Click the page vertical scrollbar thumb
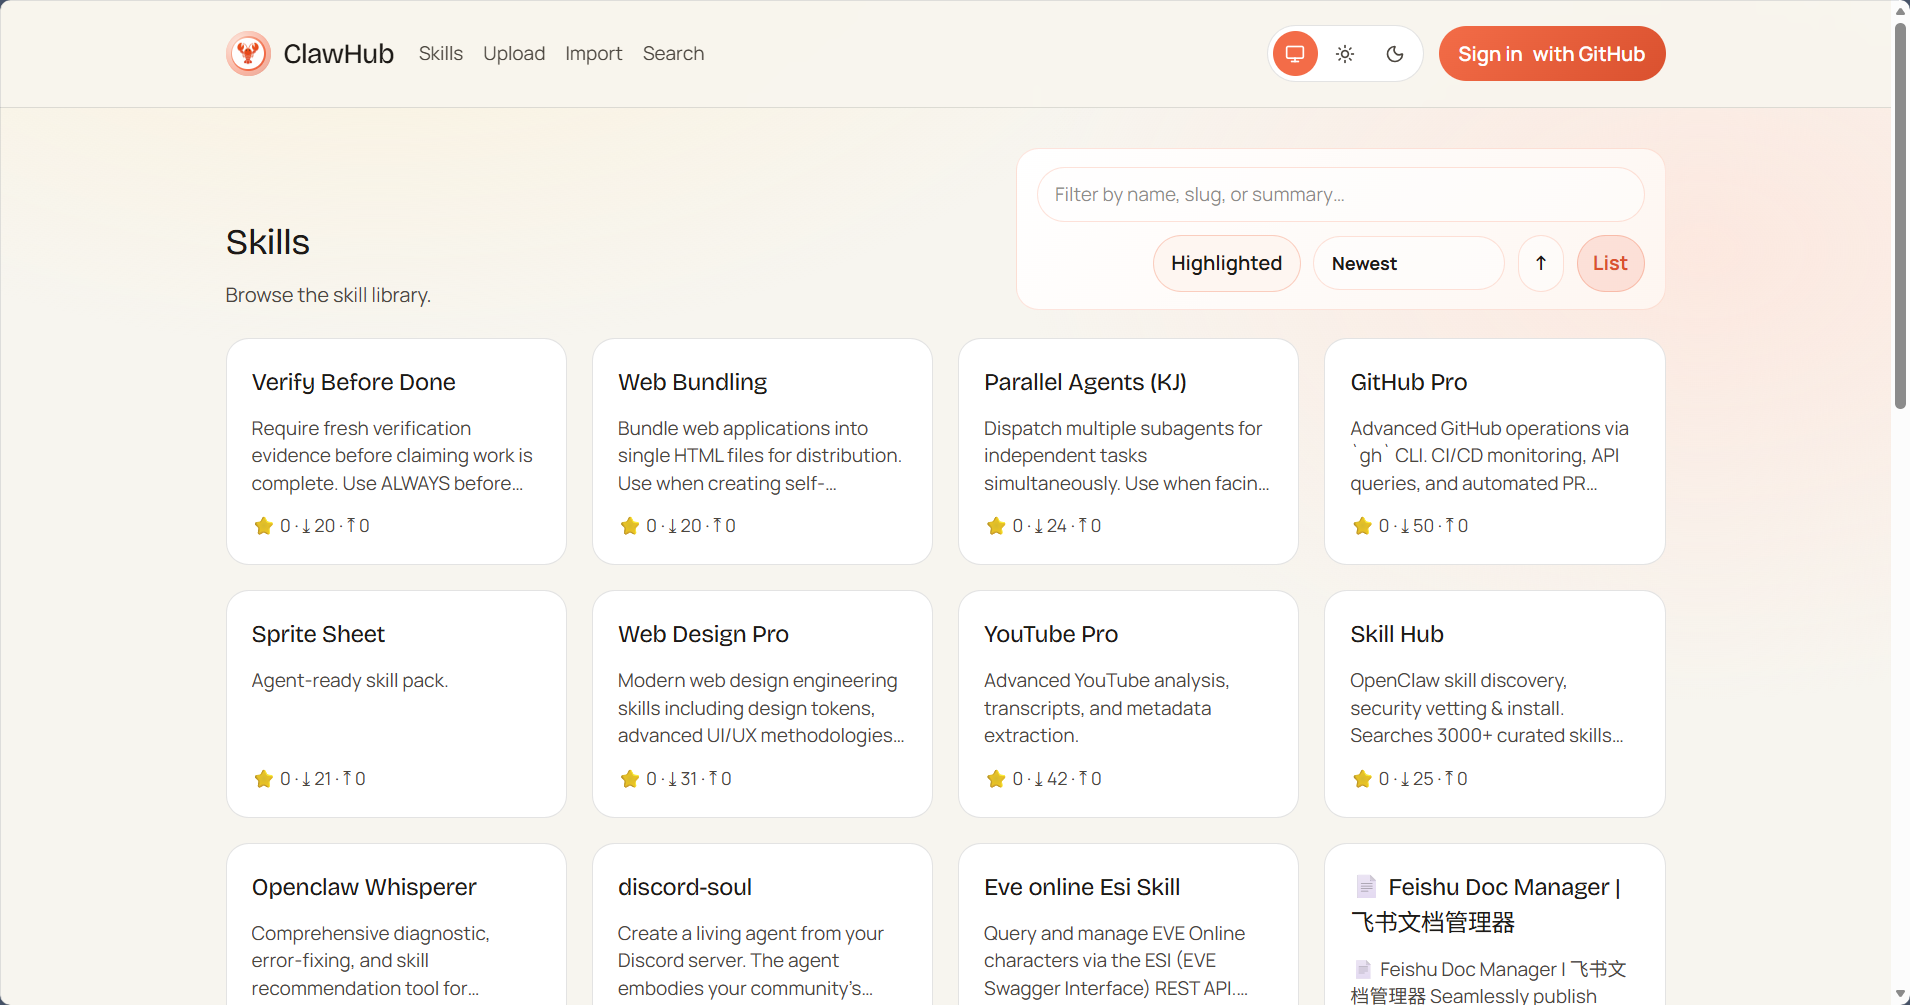 pos(1900,215)
